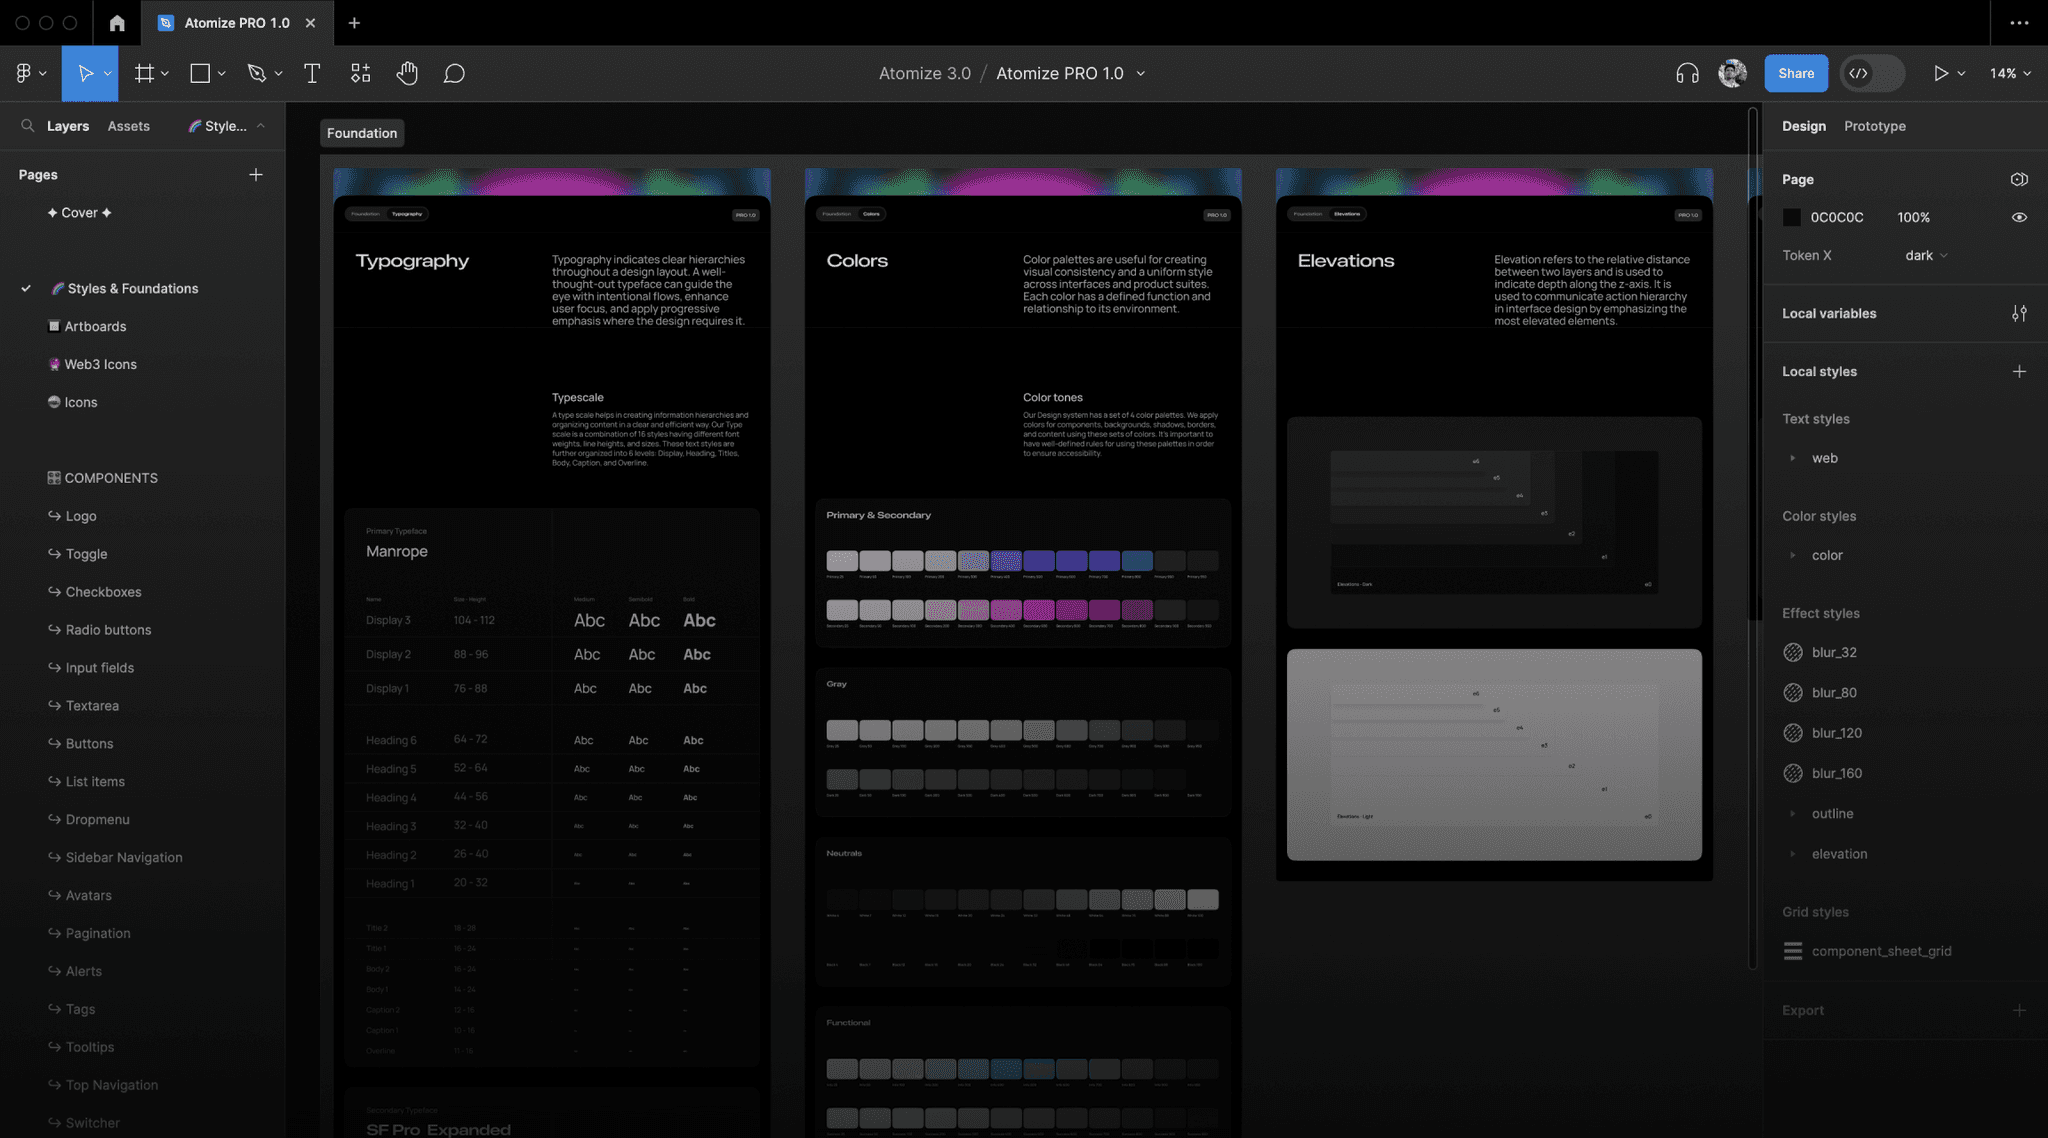Open the Token X mode dropdown set to dark

click(x=1923, y=255)
